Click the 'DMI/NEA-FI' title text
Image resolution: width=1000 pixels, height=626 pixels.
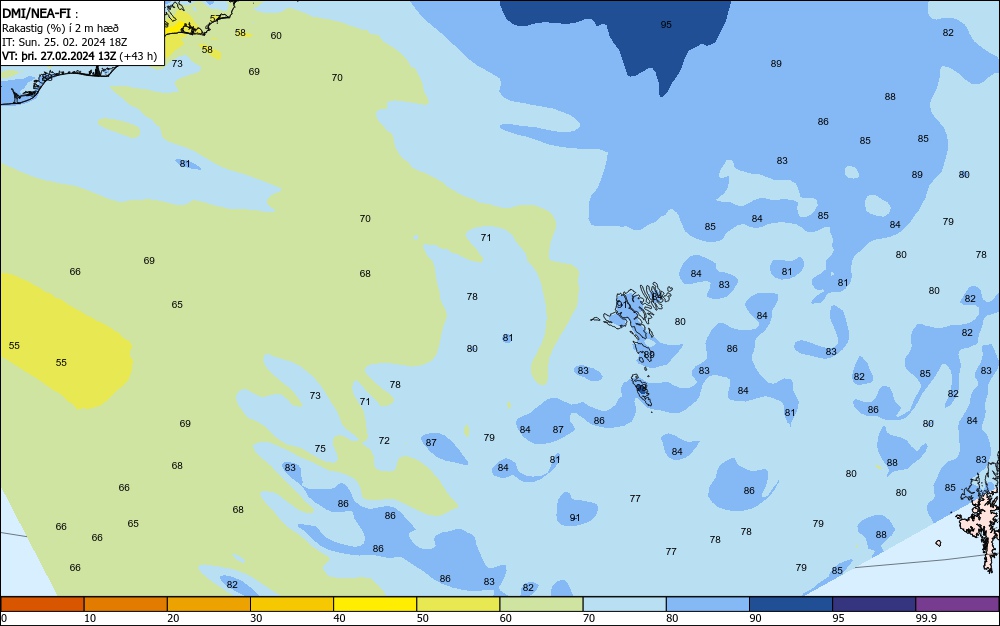tap(36, 13)
